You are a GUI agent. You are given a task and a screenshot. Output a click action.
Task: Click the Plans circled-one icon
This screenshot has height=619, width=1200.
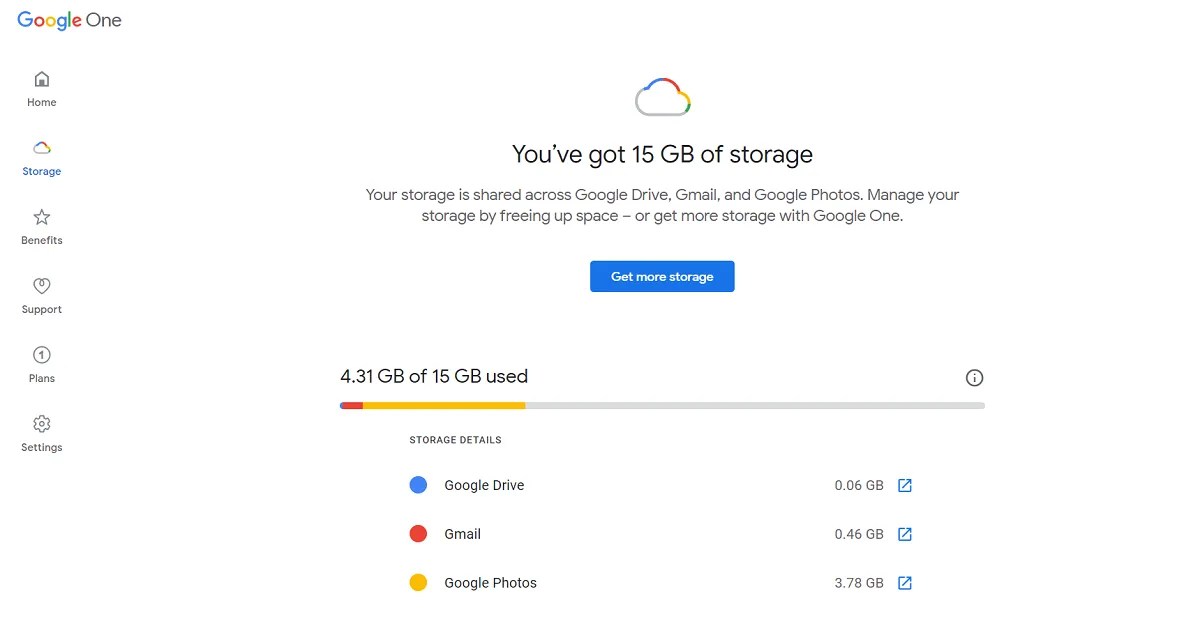[42, 355]
